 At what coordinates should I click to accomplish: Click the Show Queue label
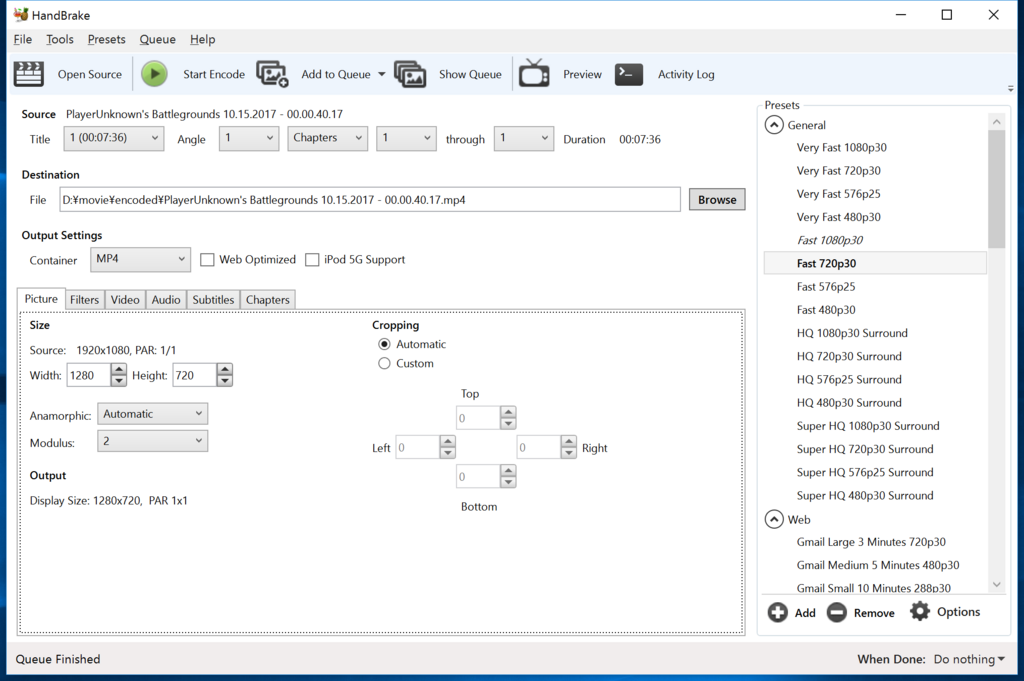click(470, 74)
